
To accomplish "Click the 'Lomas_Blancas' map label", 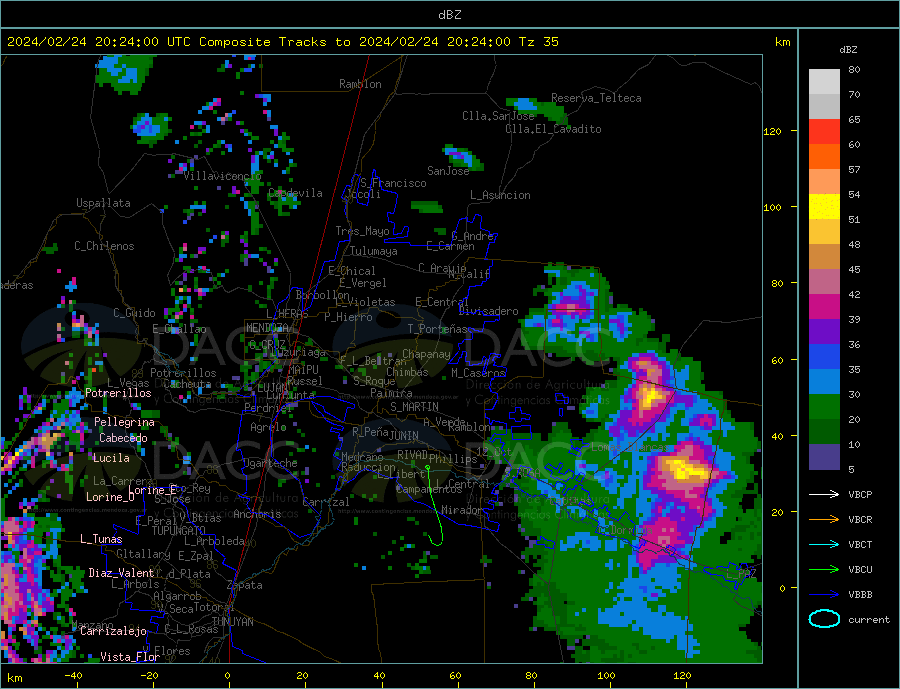I will pos(629,447).
